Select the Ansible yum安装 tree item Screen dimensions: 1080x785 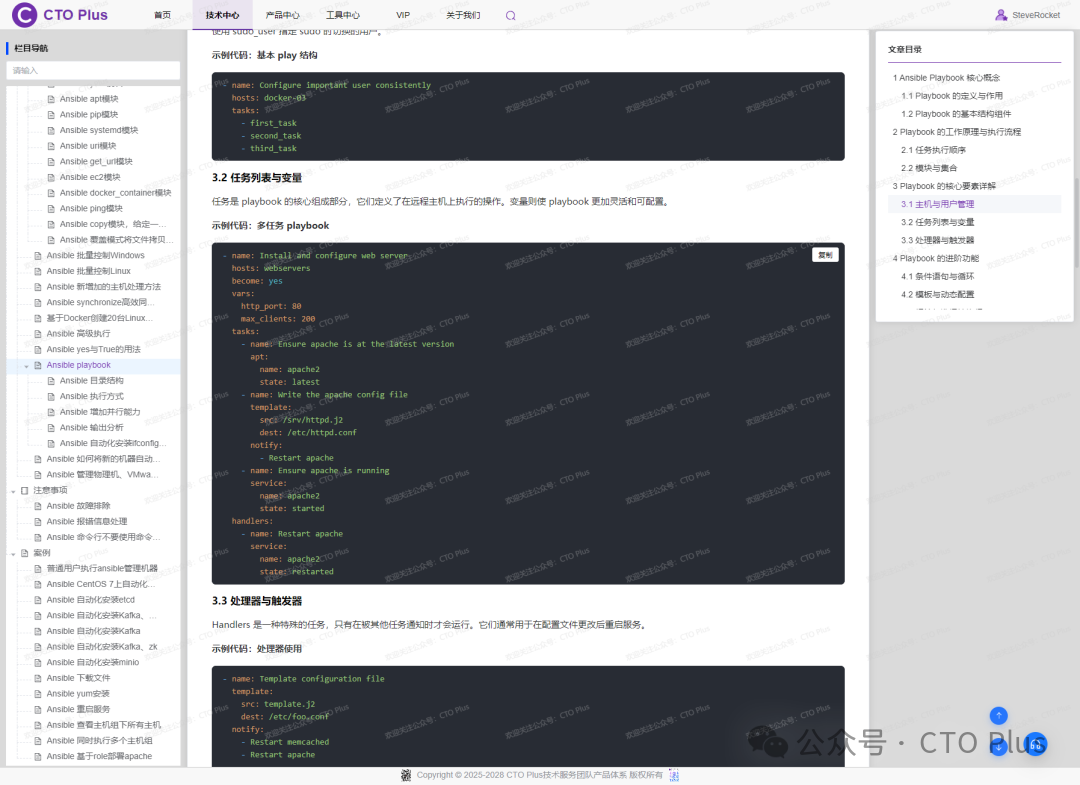[80, 693]
